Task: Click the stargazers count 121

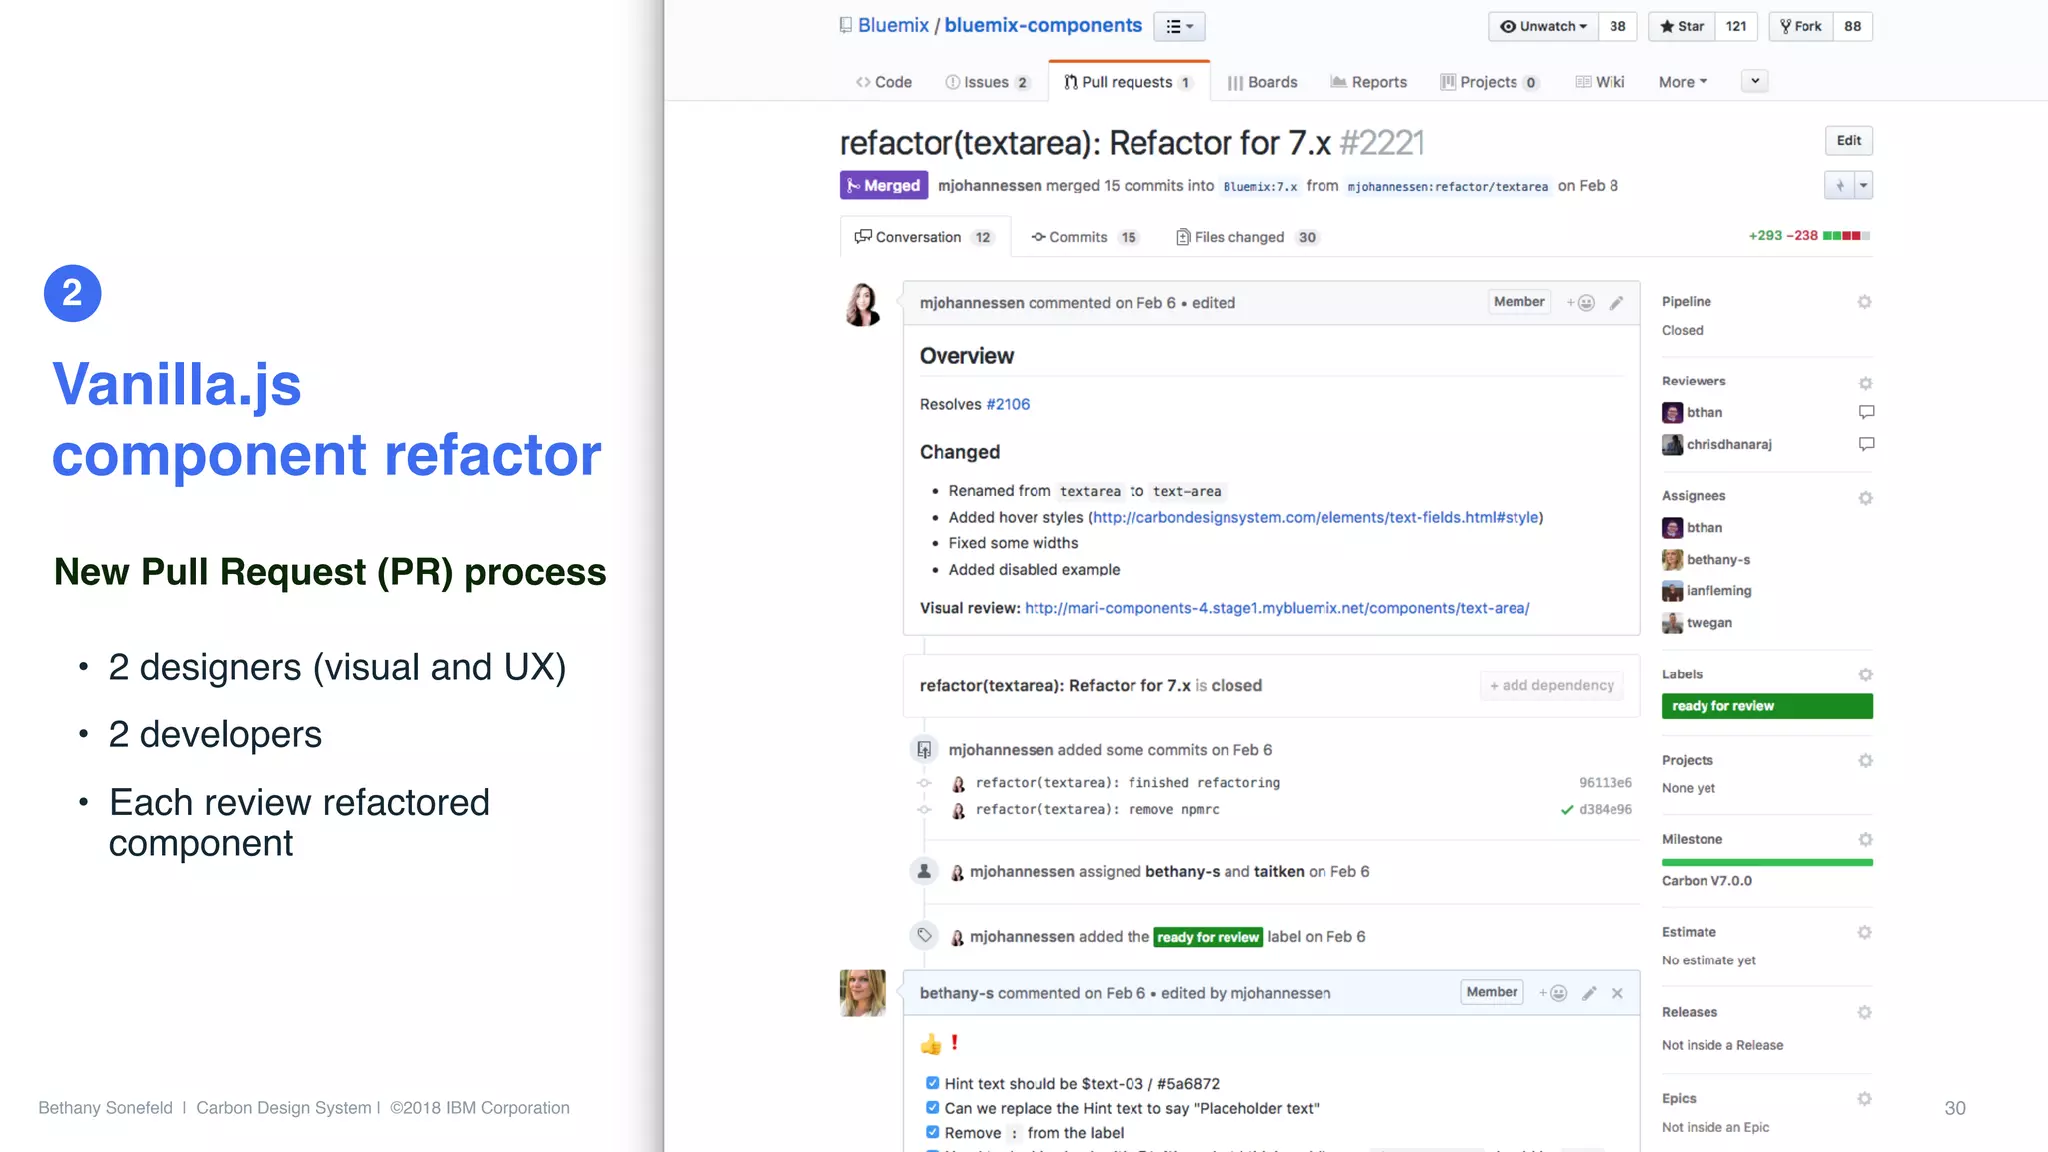Action: point(1736,26)
